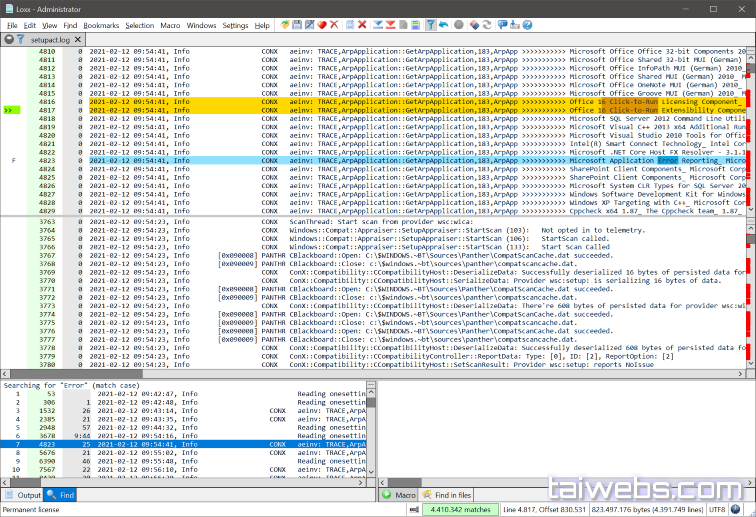The height and width of the screenshot is (517, 756).
Task: Click the blue undo arrow icon
Action: coord(443,24)
